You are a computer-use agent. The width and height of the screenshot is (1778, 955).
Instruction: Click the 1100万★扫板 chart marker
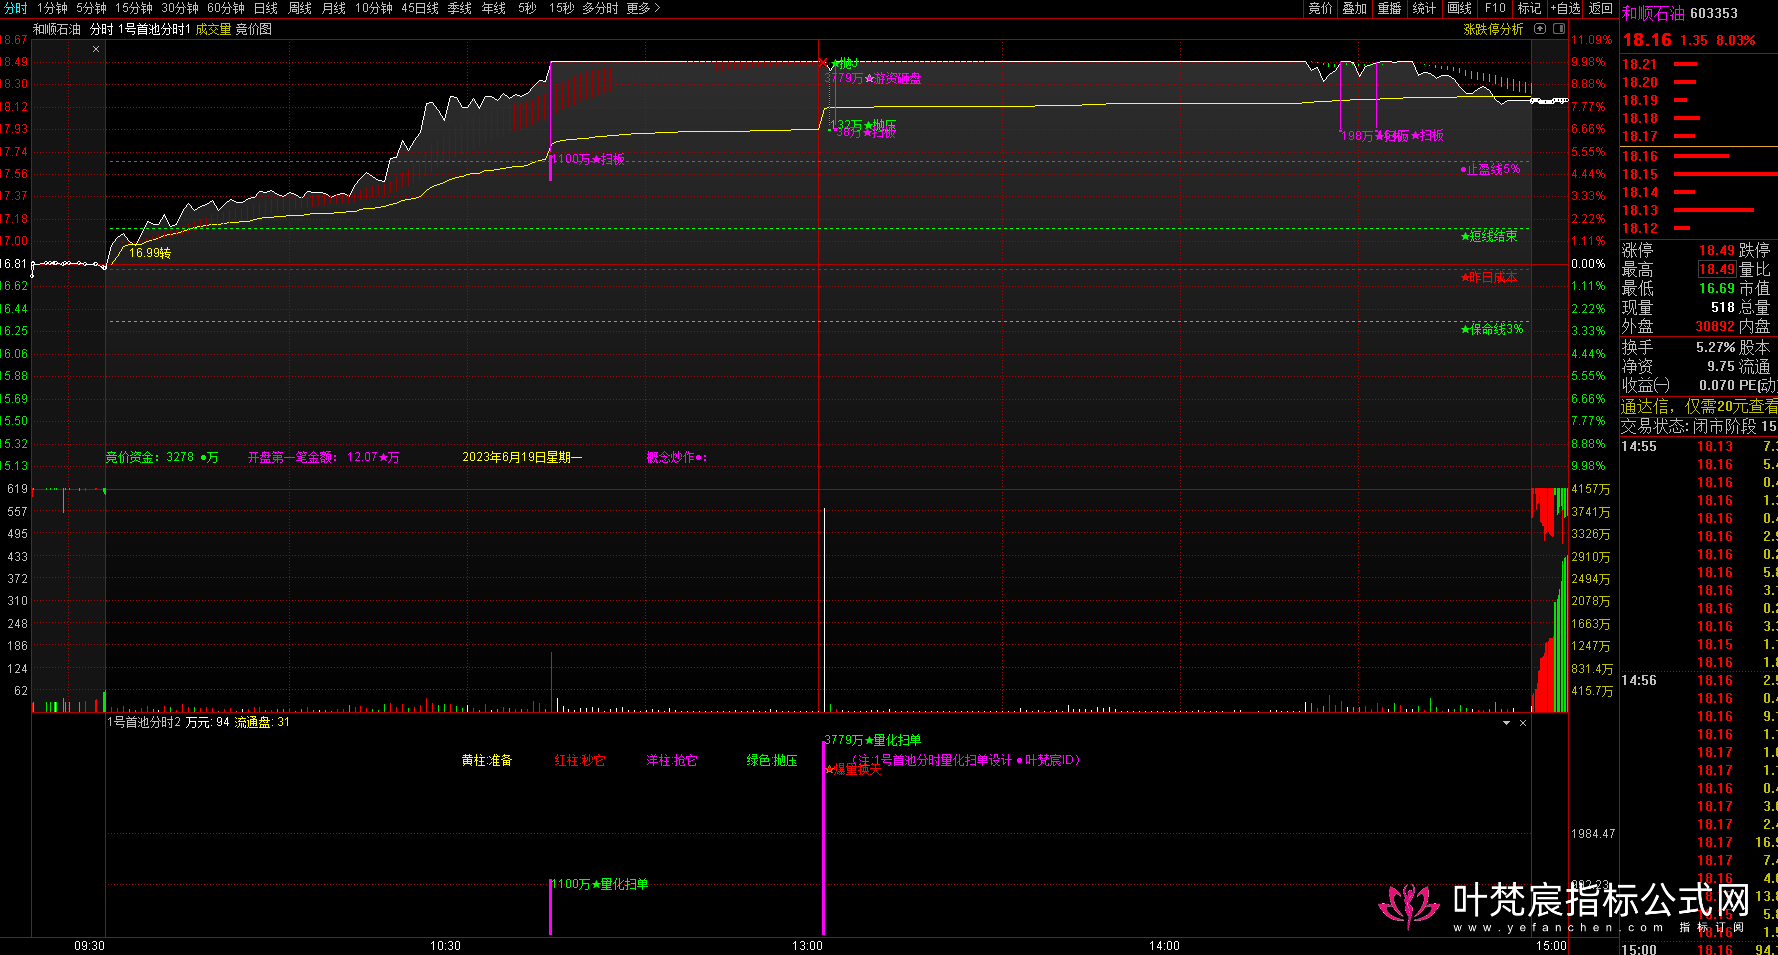click(x=589, y=159)
